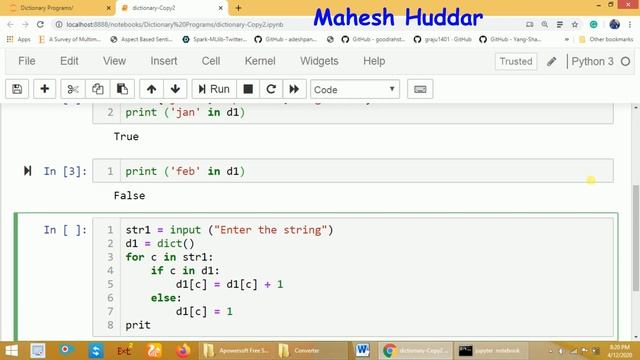
Task: Open the File menu
Action: pos(27,61)
